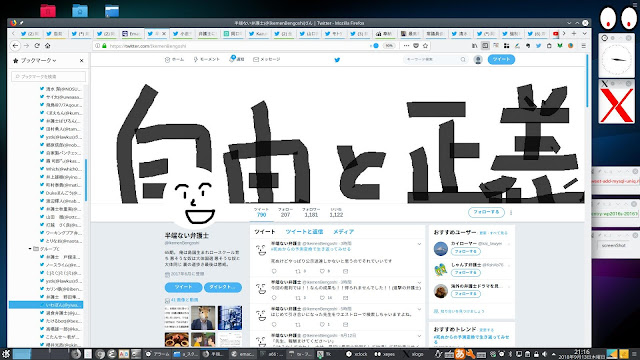The height and width of the screenshot is (360, 640).
Task: Like the first tweet with the heart icon
Action: 322,271
